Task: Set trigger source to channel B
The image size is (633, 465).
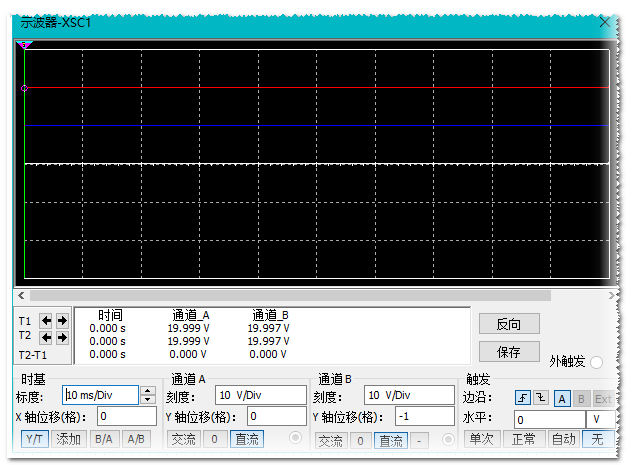Action: coord(581,399)
